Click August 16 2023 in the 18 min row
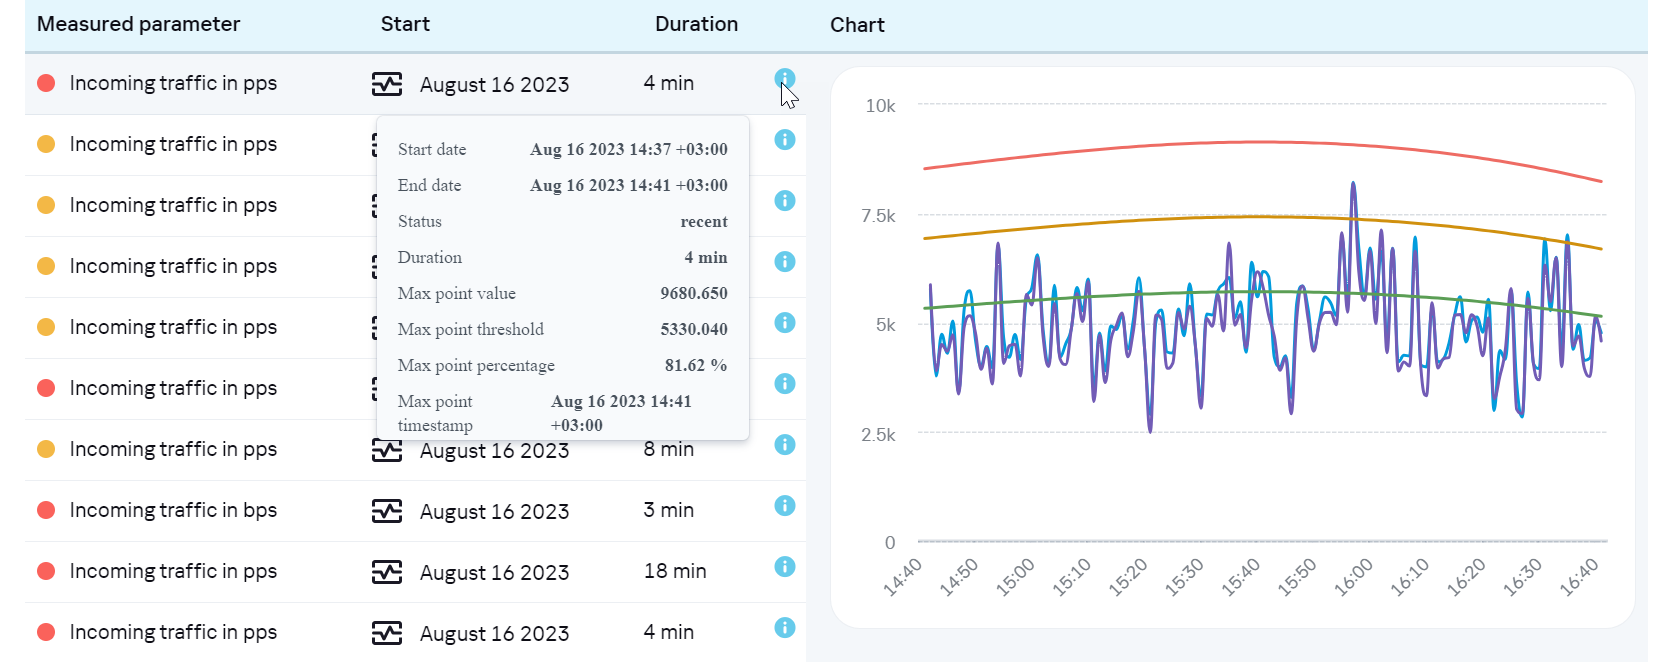 [494, 572]
